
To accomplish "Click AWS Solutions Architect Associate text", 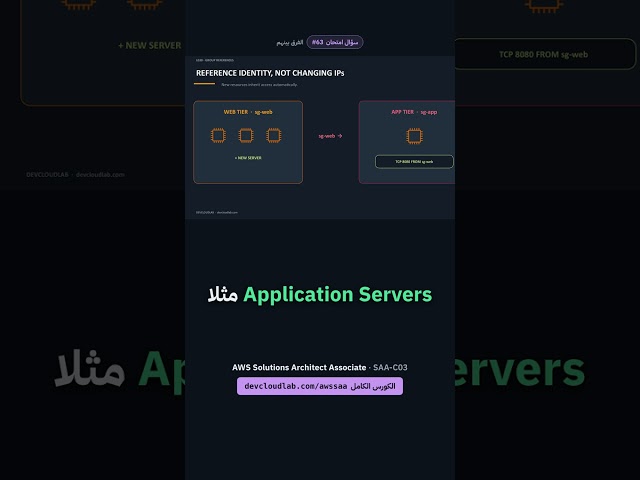I will (x=299, y=367).
